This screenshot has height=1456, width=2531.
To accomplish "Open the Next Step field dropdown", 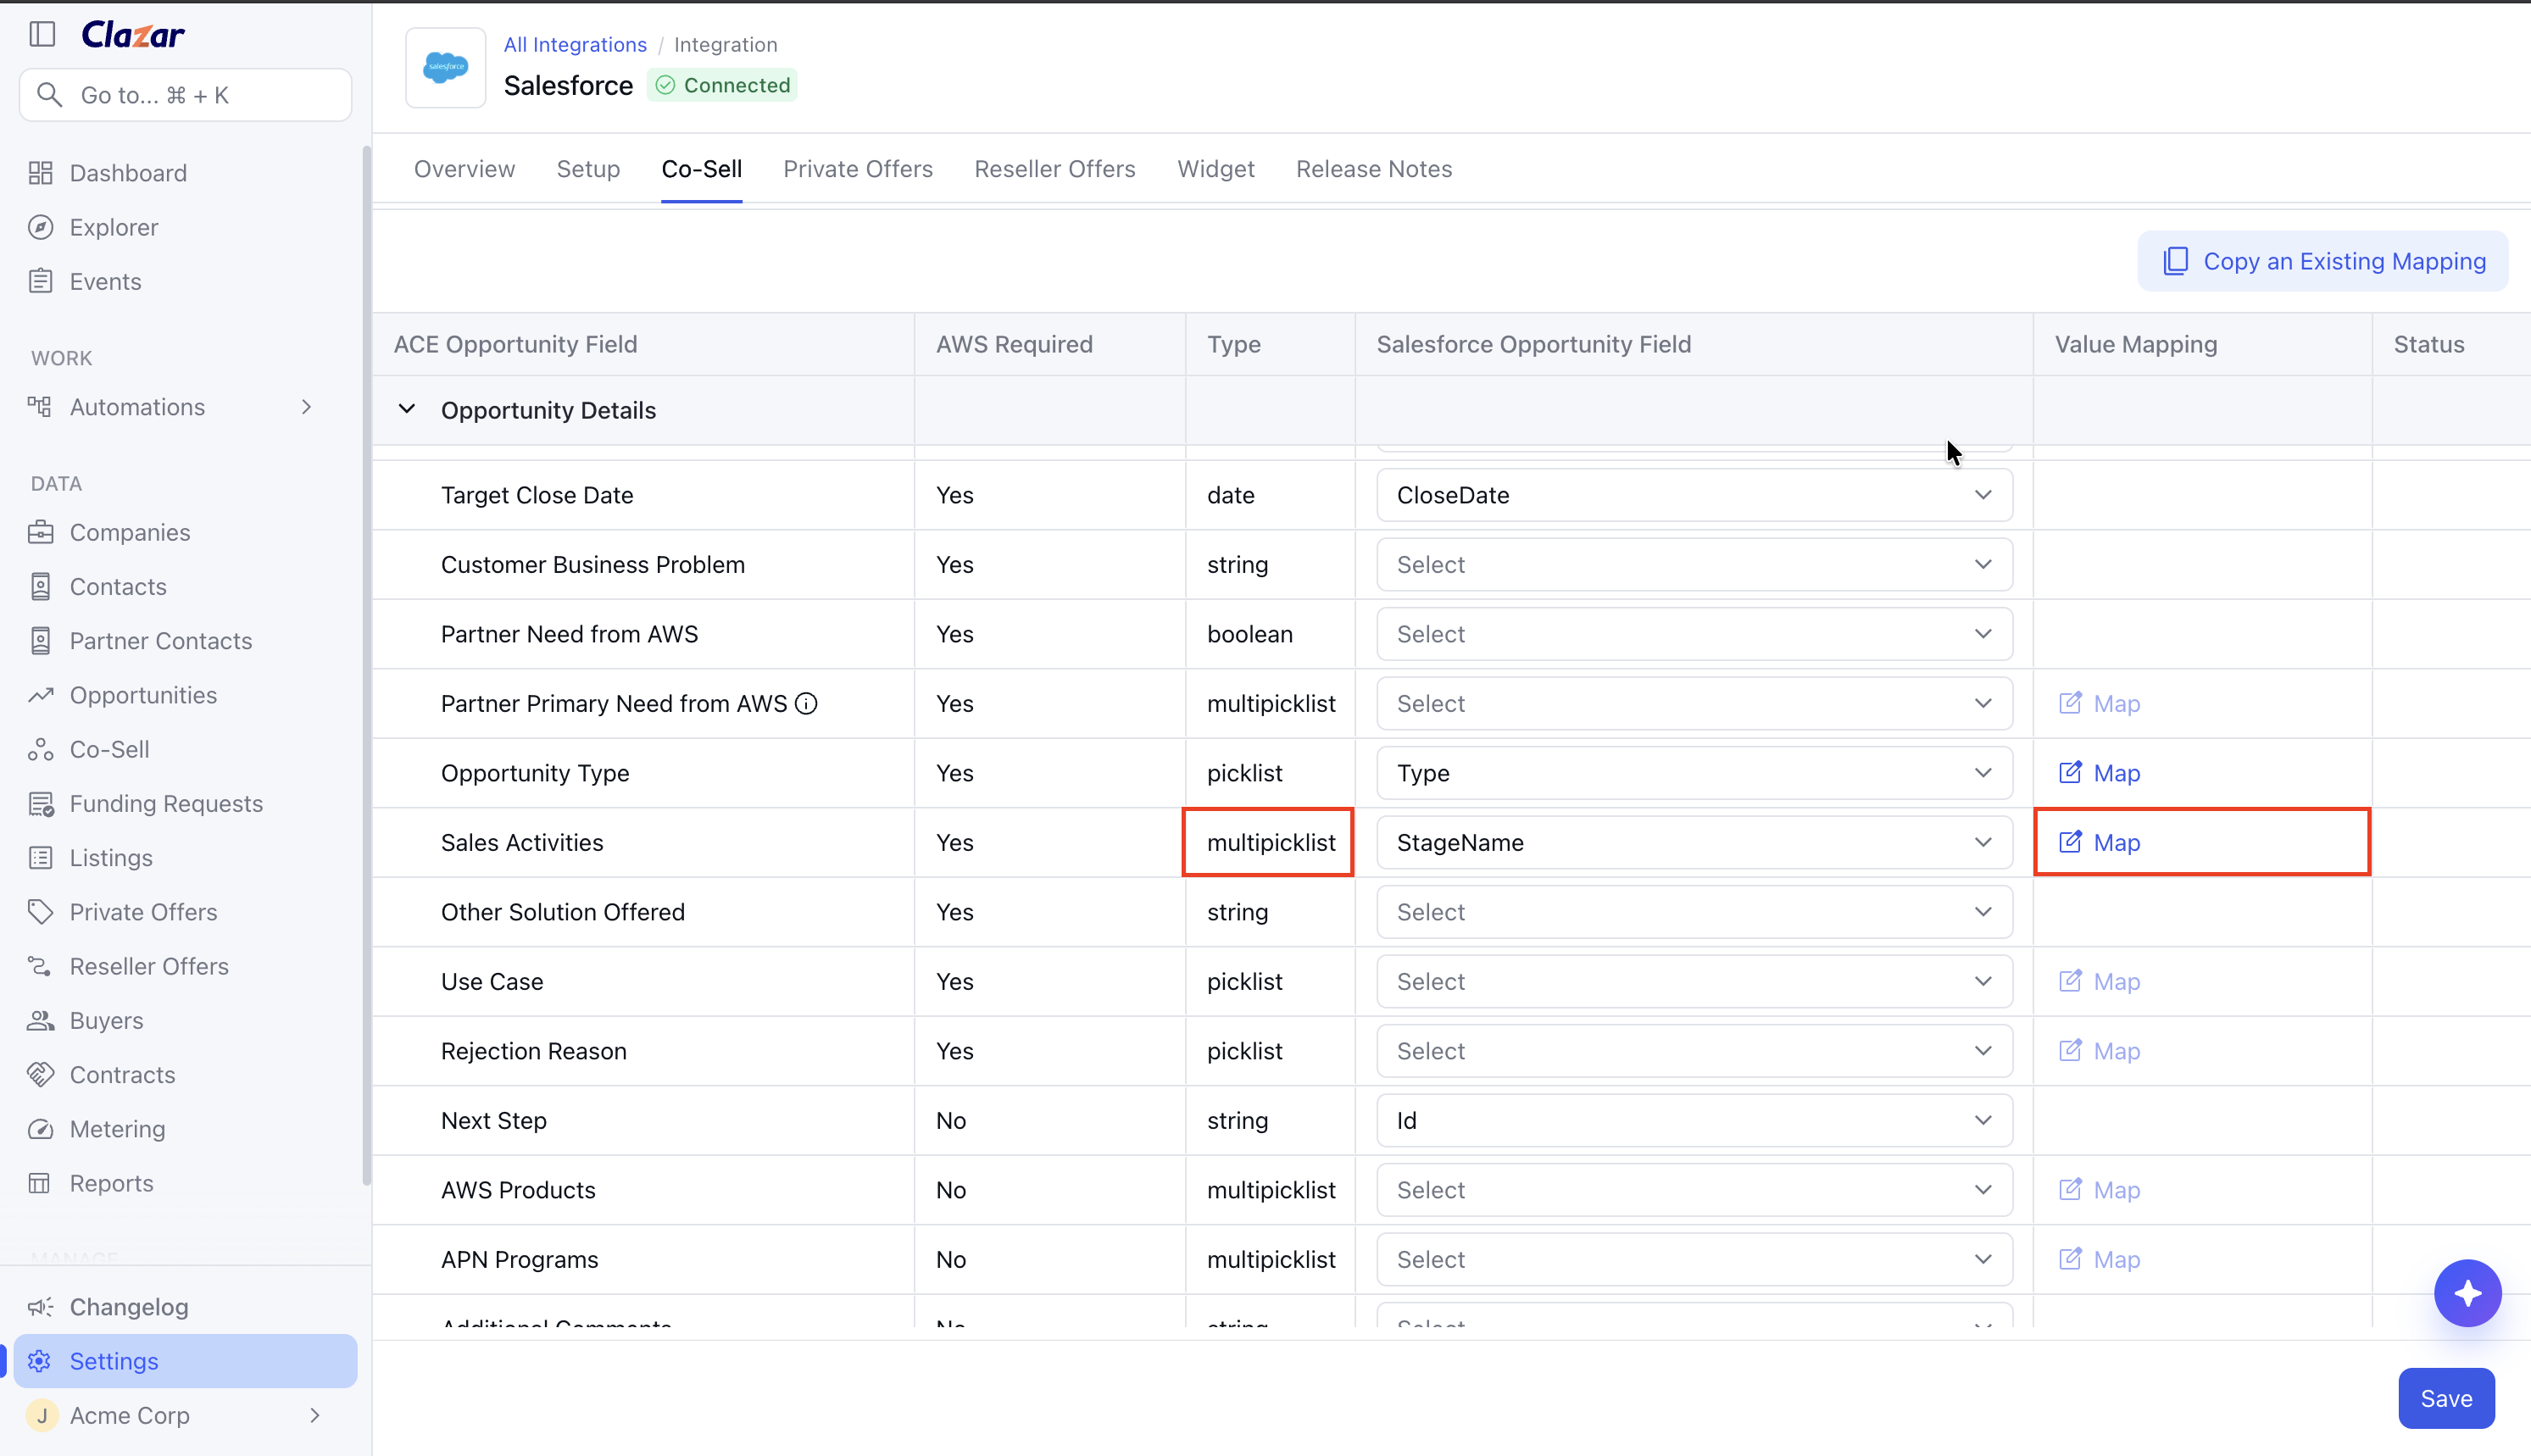I will [1694, 1120].
